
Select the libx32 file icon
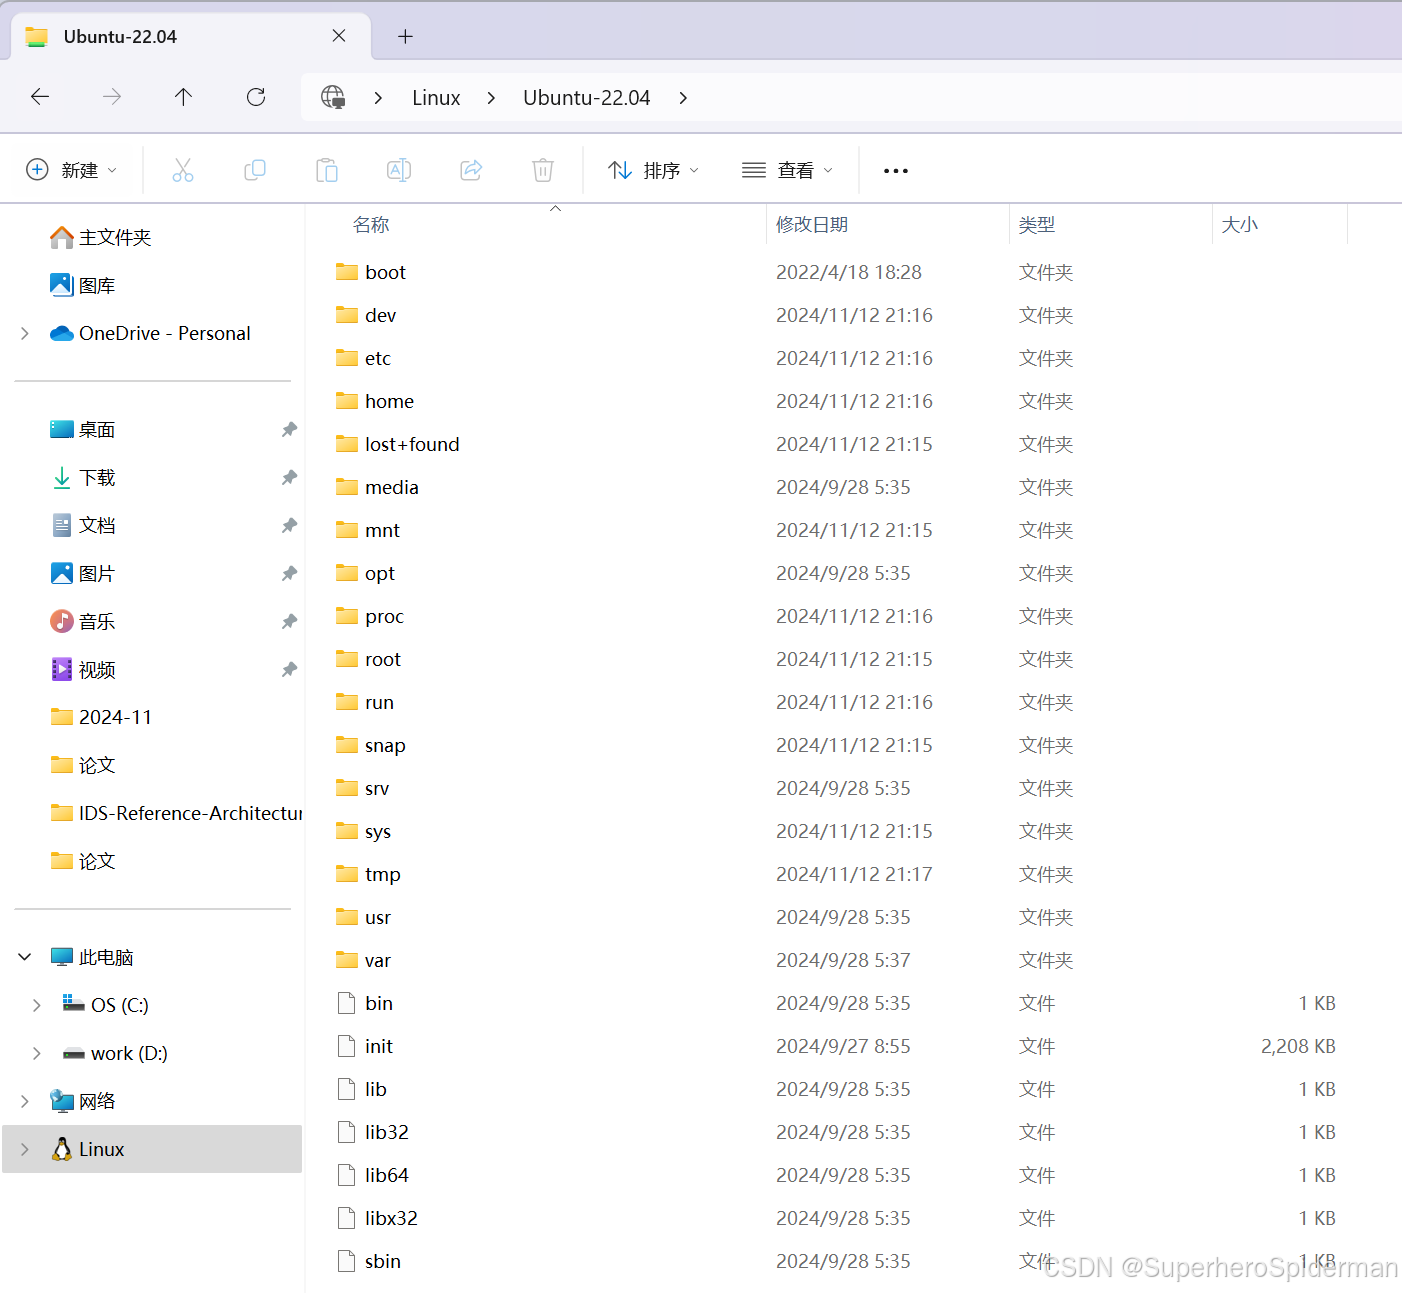[347, 1218]
